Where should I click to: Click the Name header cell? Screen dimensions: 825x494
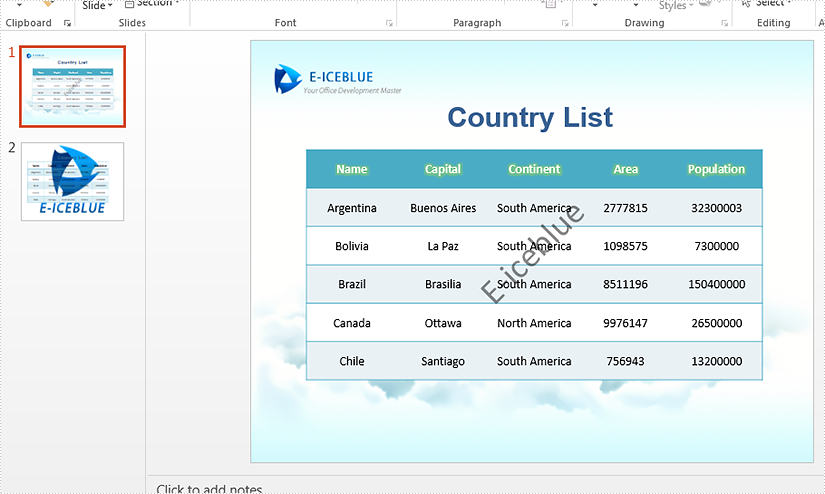(352, 169)
